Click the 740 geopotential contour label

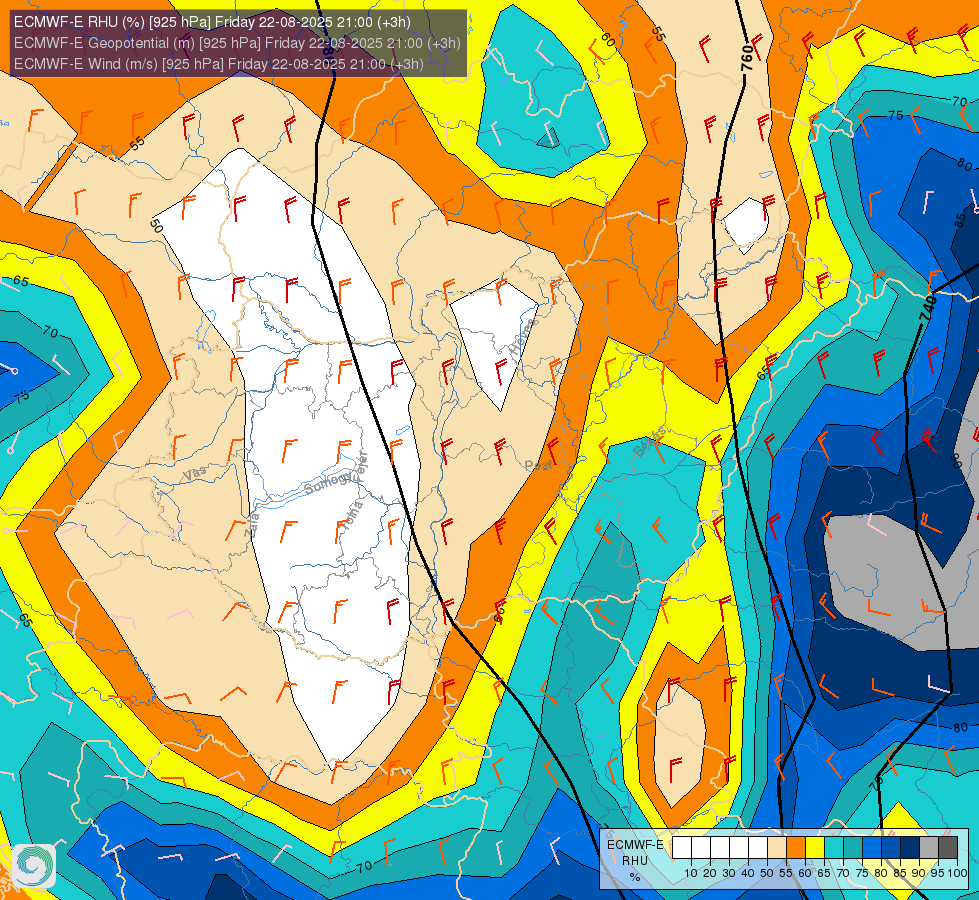point(928,309)
